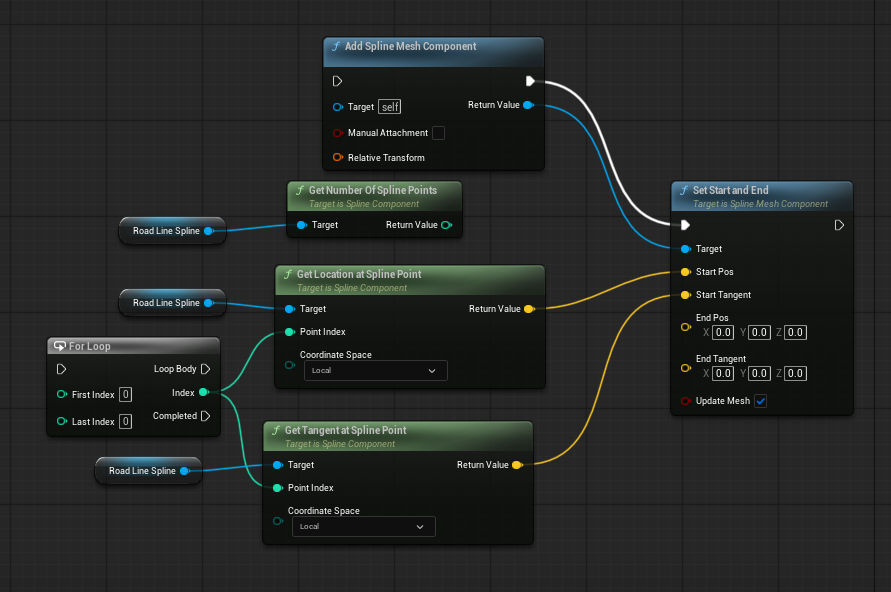Click the For Loop Index output pin
The width and height of the screenshot is (891, 592).
coord(204,393)
